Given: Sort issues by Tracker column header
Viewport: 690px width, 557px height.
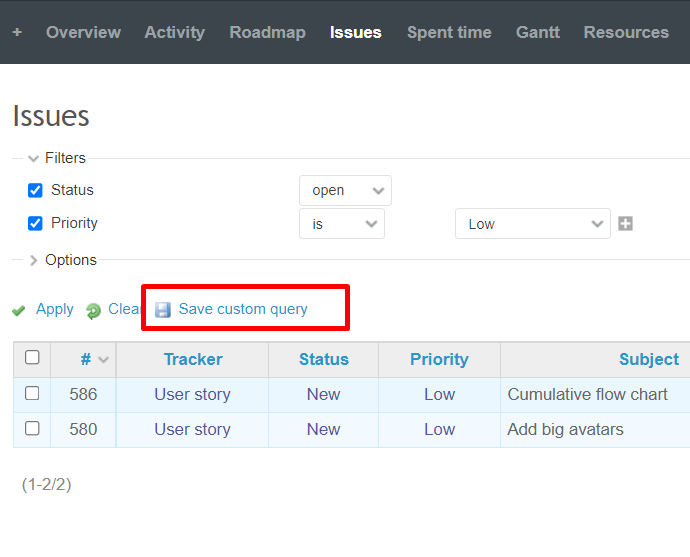Looking at the screenshot, I should 193,359.
